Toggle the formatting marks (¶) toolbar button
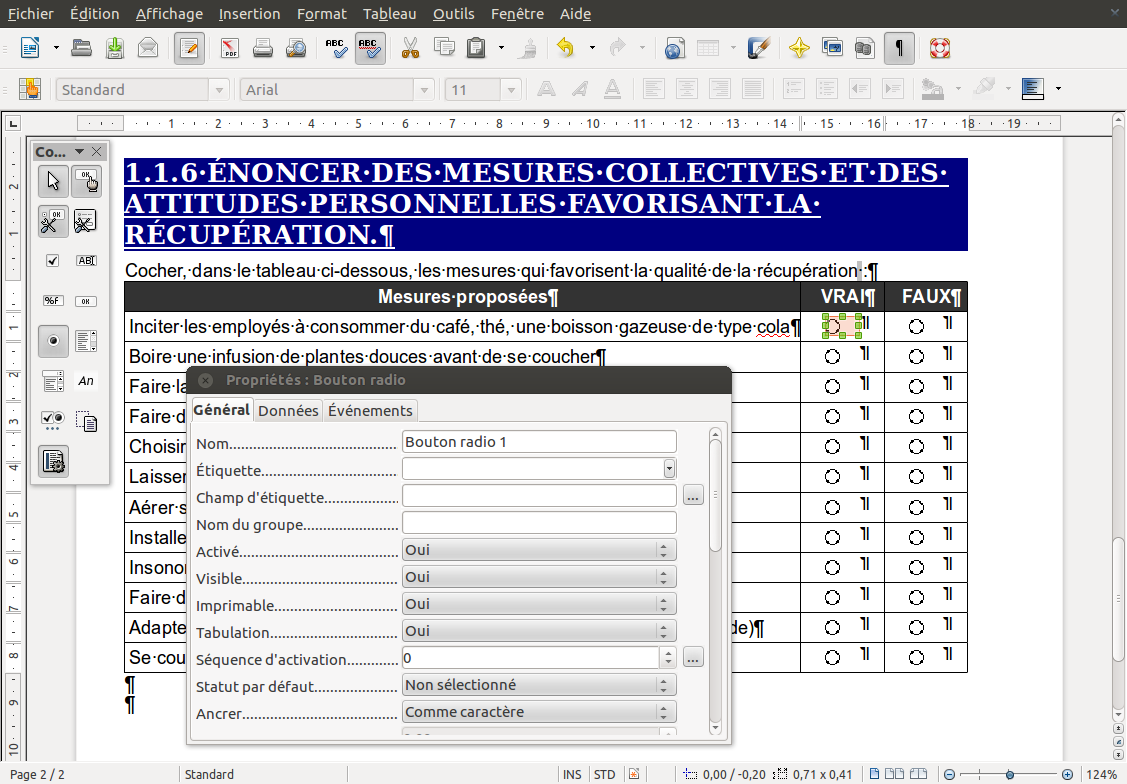The width and height of the screenshot is (1127, 784). (x=900, y=47)
